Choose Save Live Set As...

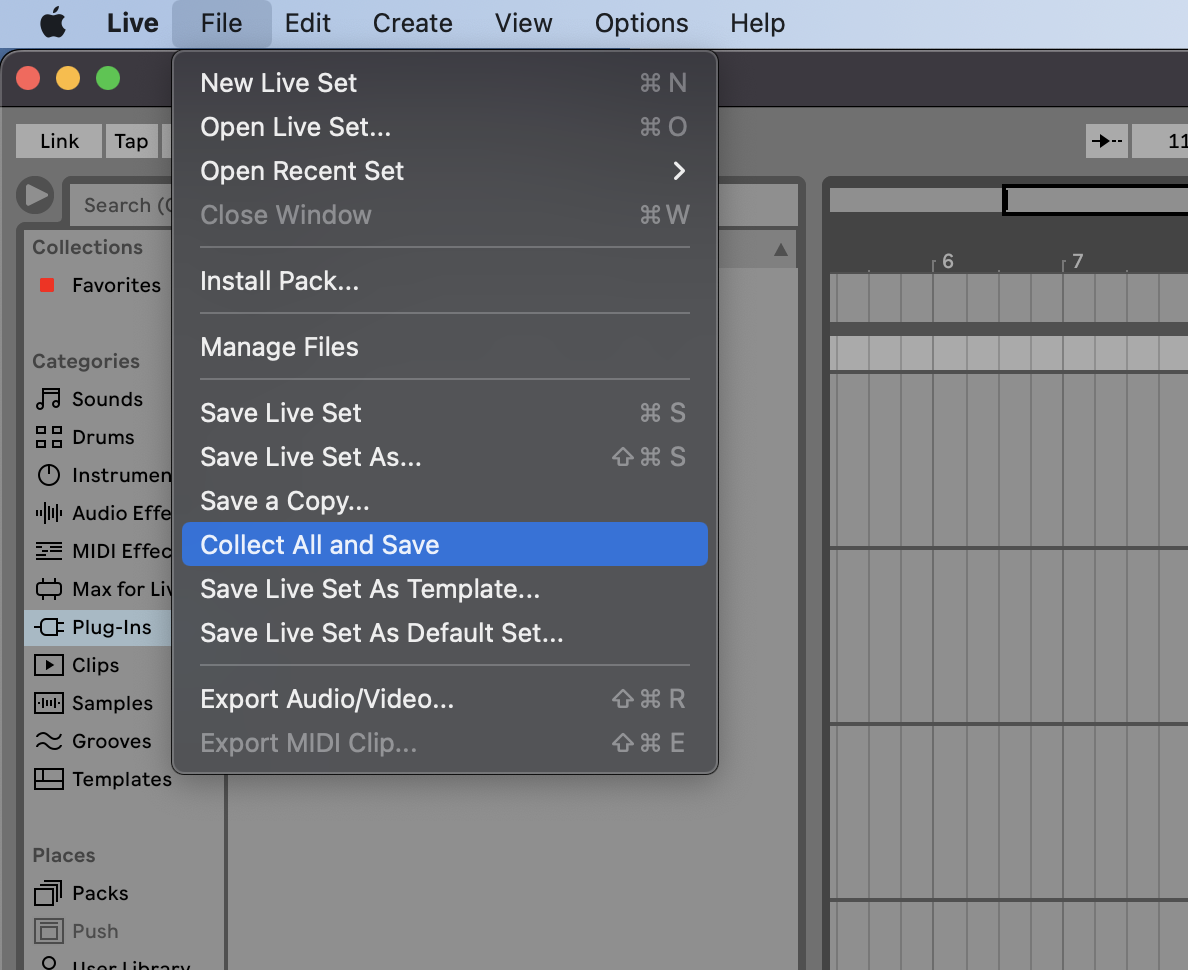point(445,457)
